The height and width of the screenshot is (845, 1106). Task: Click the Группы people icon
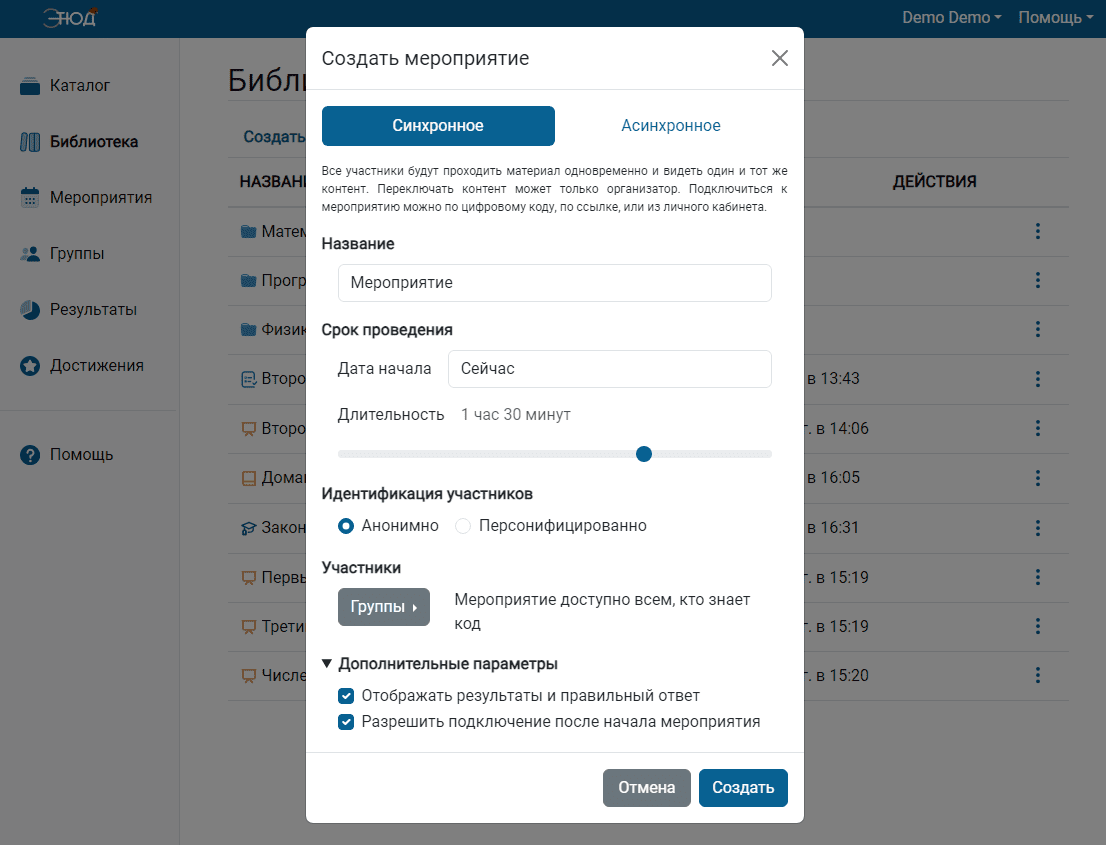[x=30, y=254]
